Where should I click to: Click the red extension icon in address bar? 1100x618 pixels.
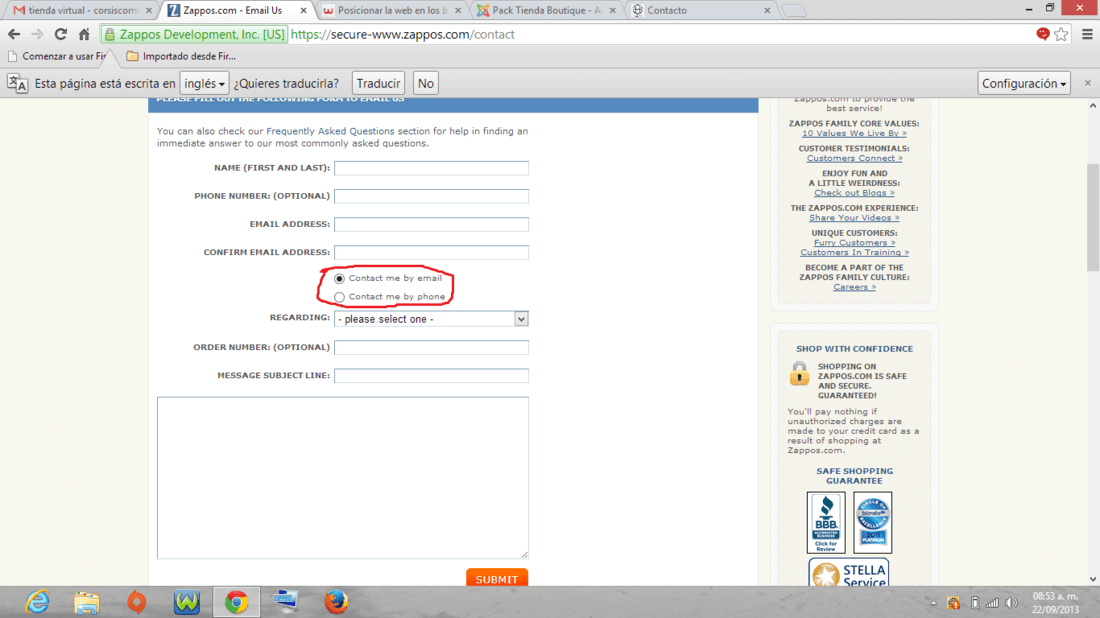point(1042,34)
